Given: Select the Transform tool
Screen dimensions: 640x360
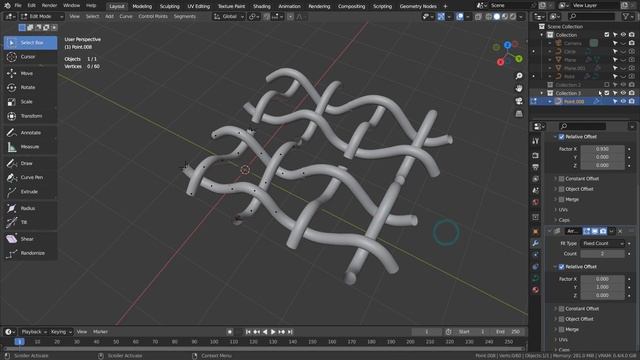Looking at the screenshot, I should click(30, 116).
